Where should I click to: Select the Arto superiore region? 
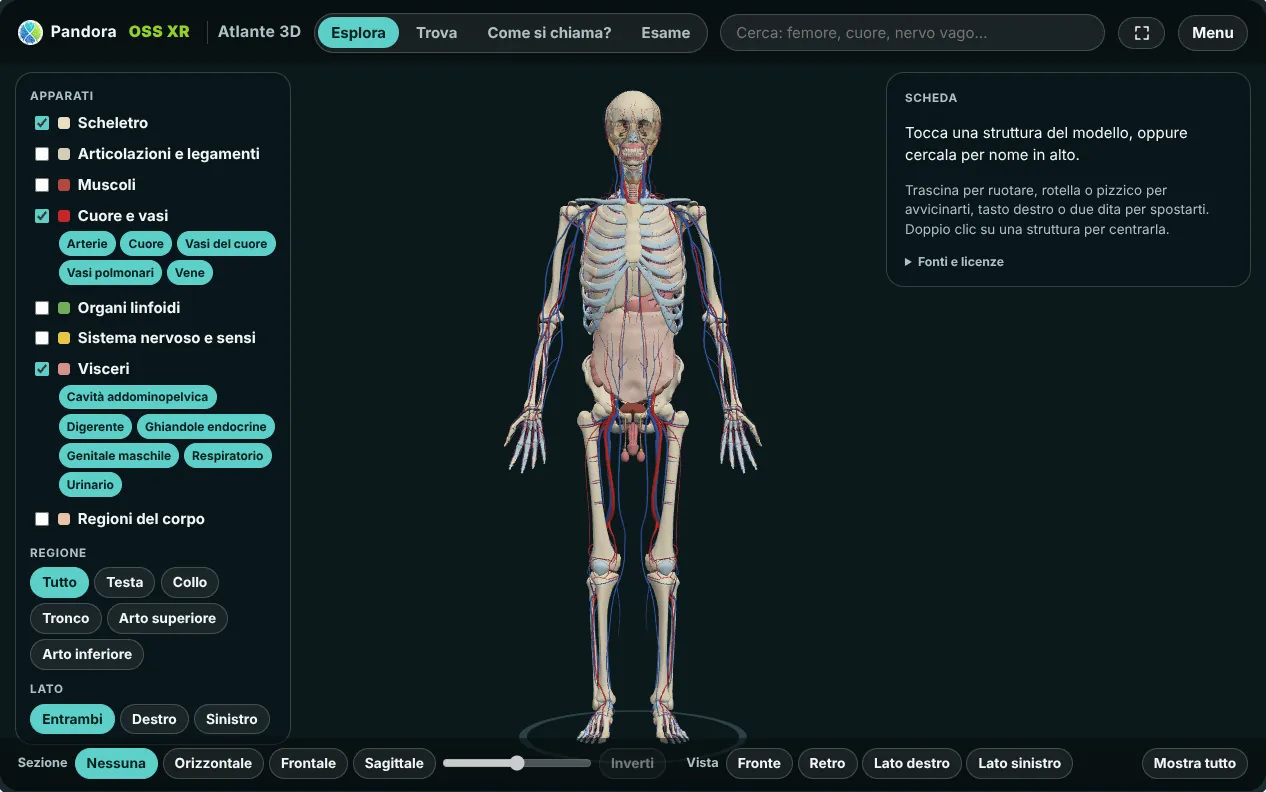tap(167, 618)
